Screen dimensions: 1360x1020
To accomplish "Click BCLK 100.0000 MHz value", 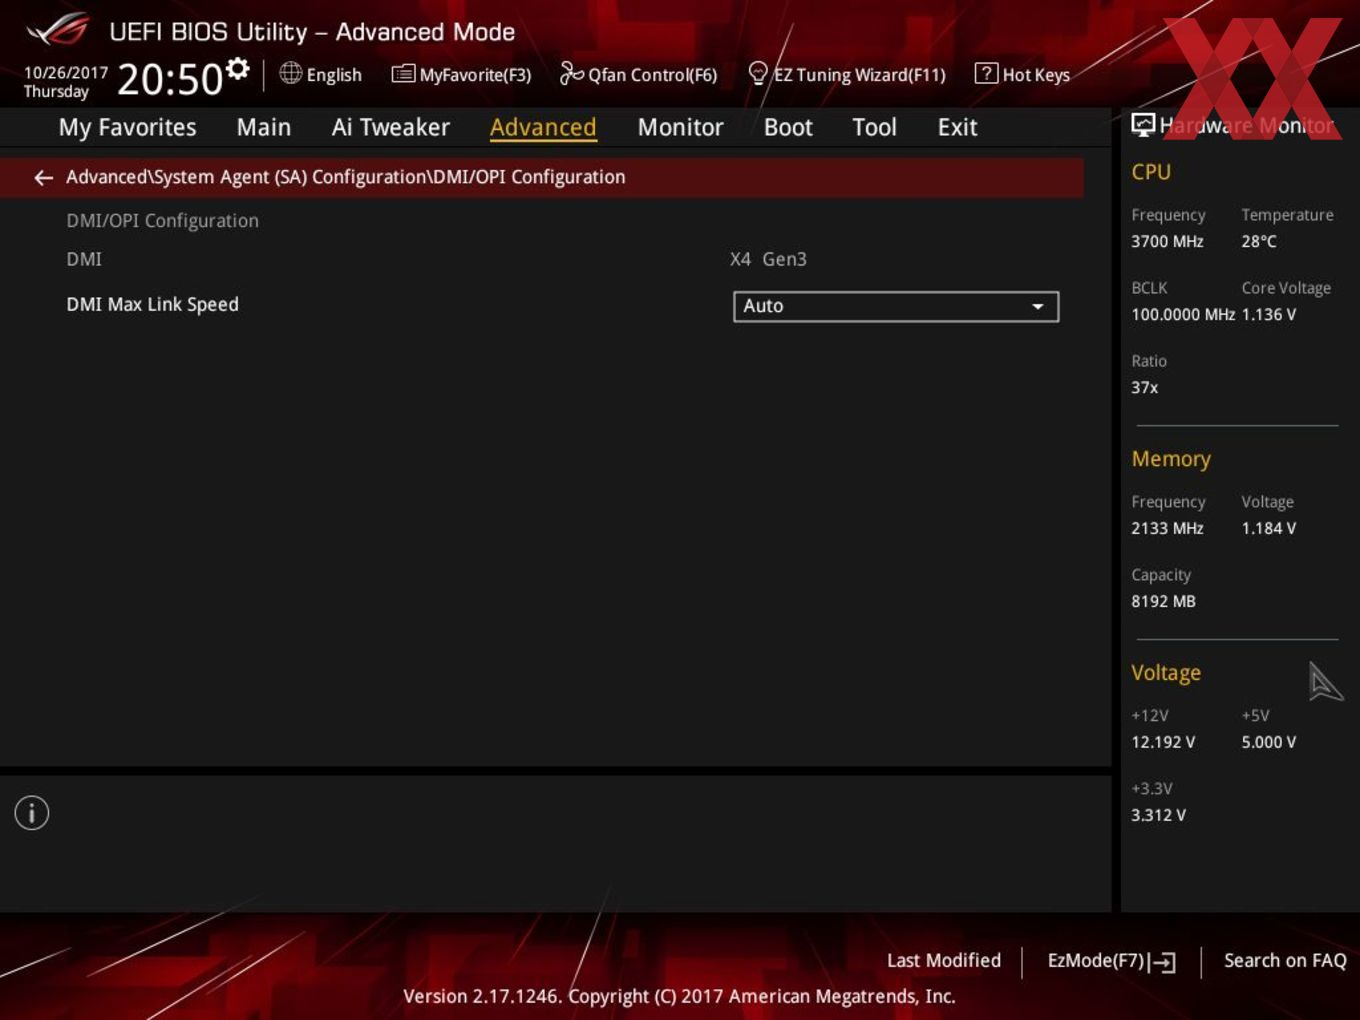I will pyautogui.click(x=1183, y=314).
